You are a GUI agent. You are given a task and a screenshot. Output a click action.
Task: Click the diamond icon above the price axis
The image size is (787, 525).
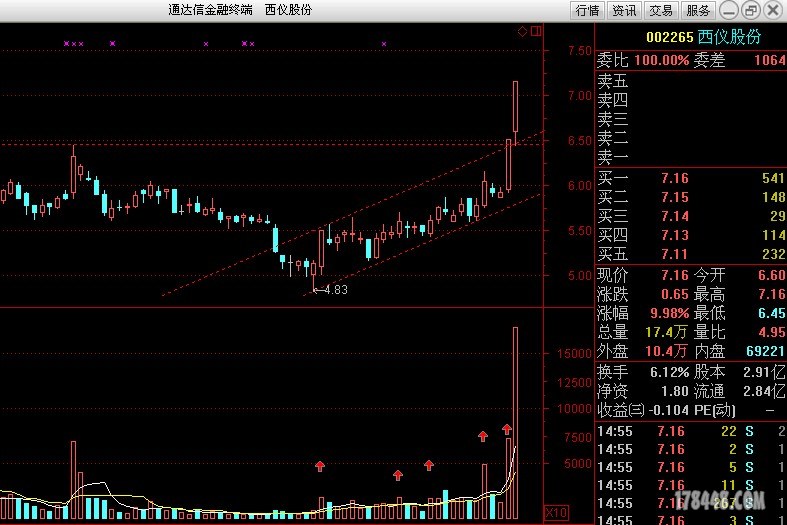[x=522, y=32]
